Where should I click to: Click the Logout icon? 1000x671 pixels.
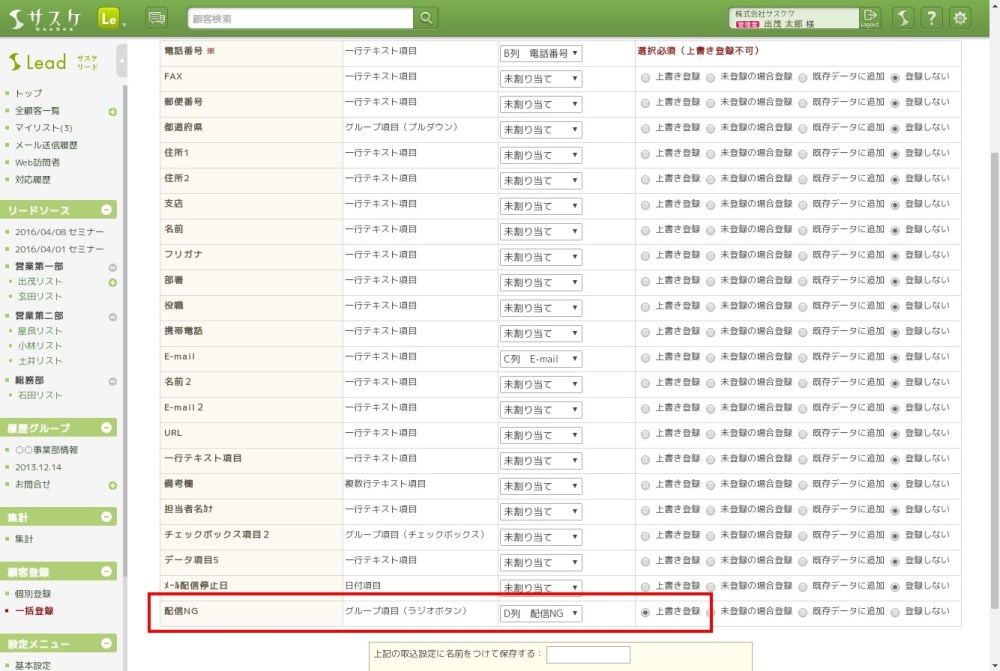pyautogui.click(x=870, y=18)
